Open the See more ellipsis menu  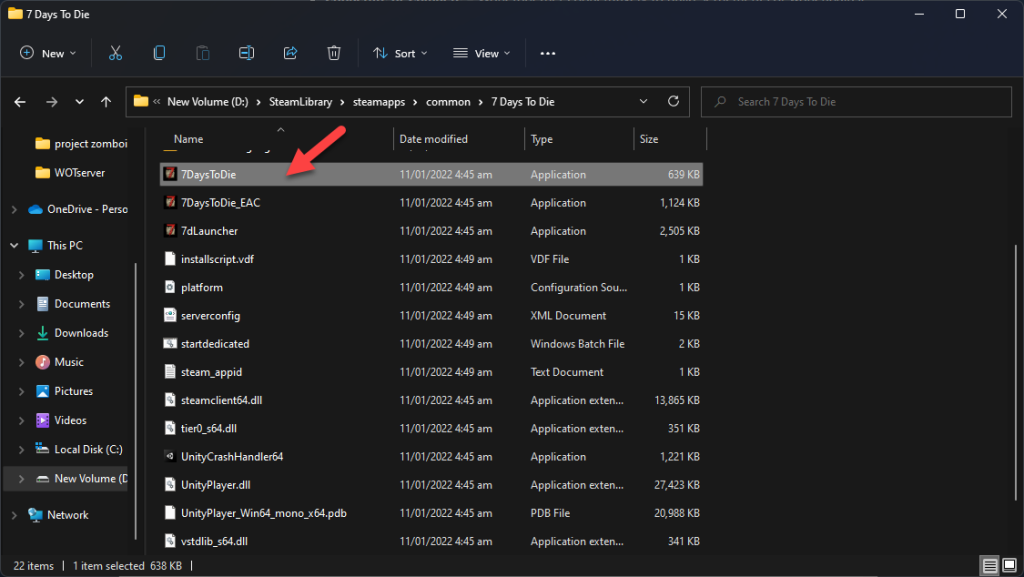coord(548,54)
